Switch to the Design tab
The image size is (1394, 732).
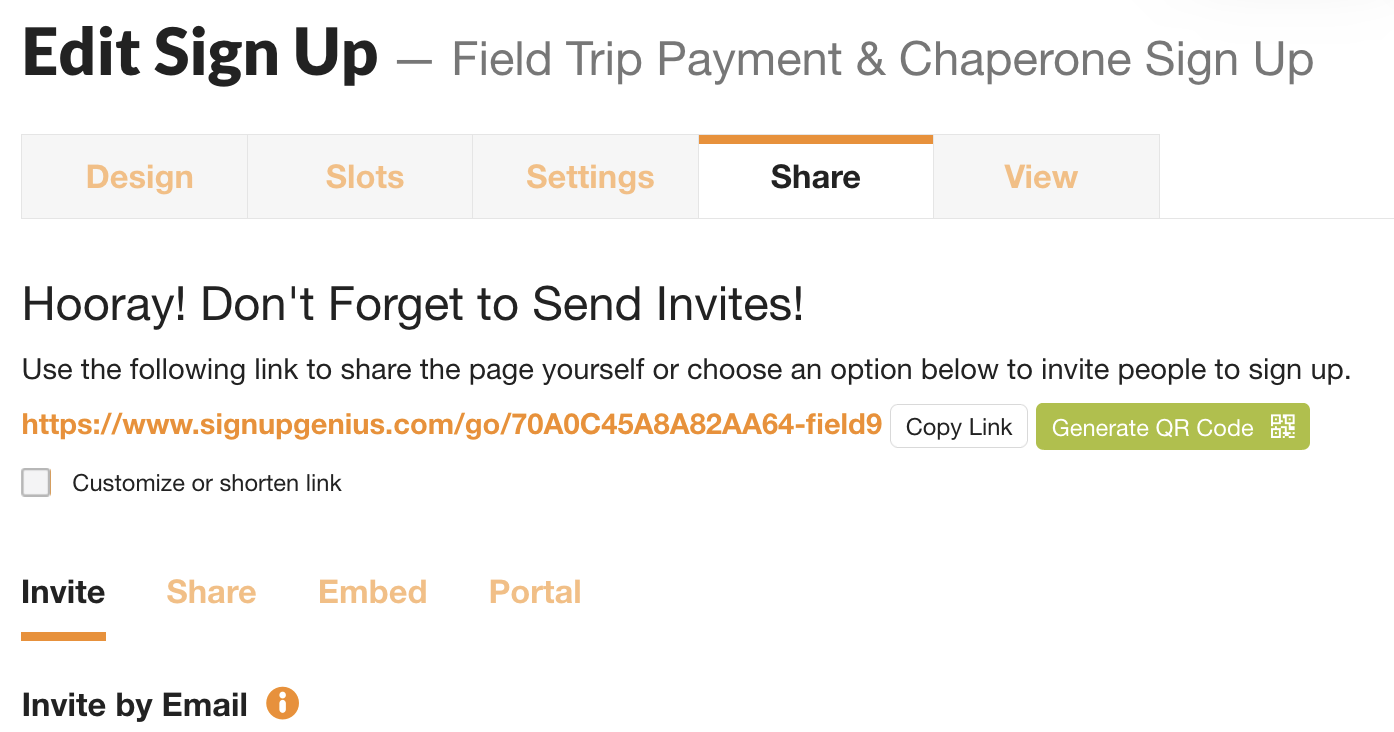click(139, 176)
